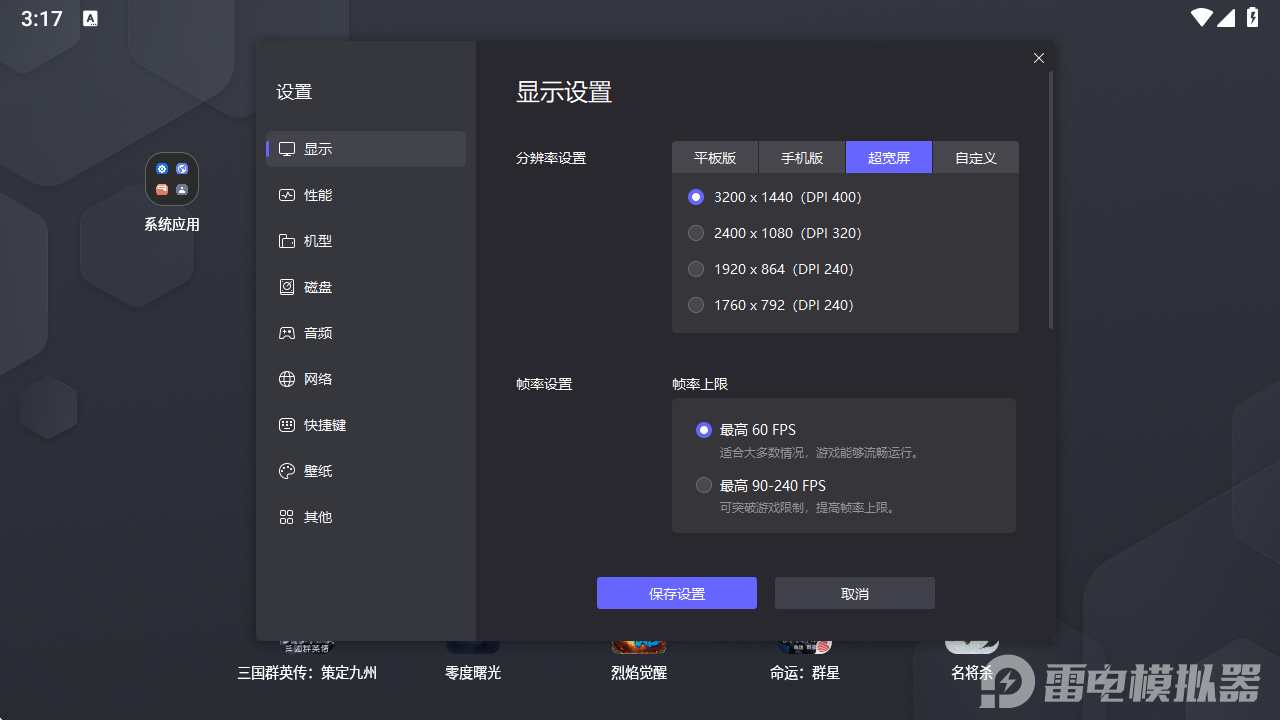Viewport: 1280px width, 720px height.
Task: Open the 磁盘 settings section
Action: [x=316, y=286]
